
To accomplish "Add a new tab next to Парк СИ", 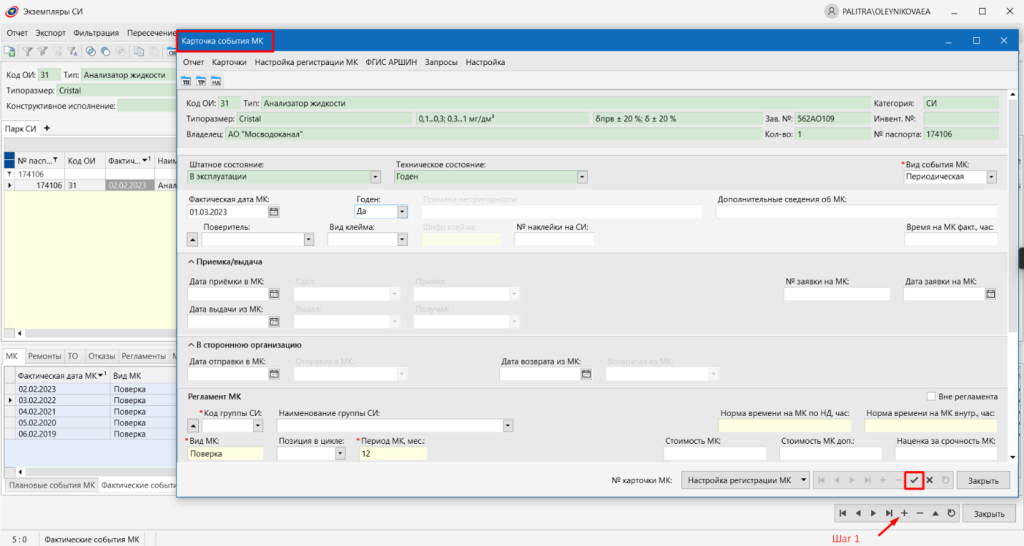I will tap(46, 129).
